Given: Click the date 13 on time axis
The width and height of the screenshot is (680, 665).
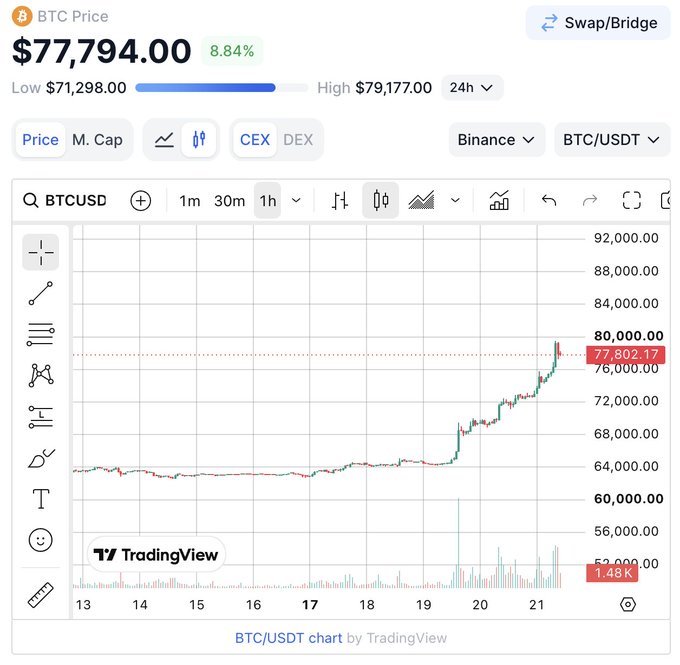Looking at the screenshot, I should coord(83,605).
